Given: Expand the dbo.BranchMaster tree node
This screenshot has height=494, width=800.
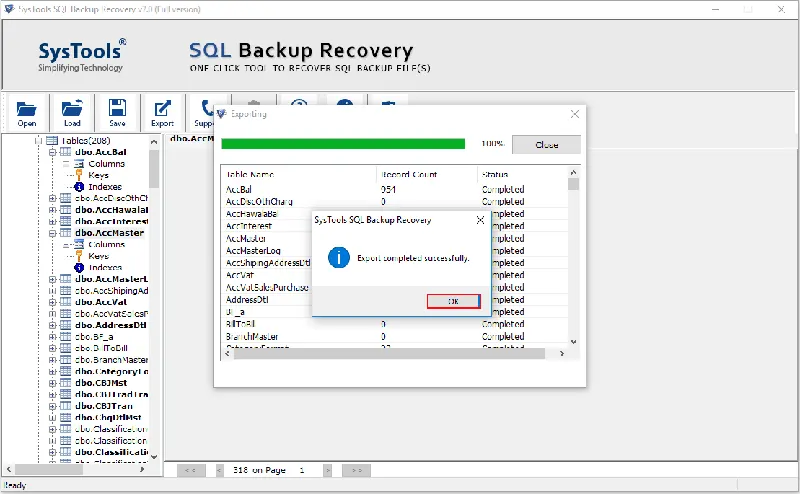Looking at the screenshot, I should (x=52, y=360).
